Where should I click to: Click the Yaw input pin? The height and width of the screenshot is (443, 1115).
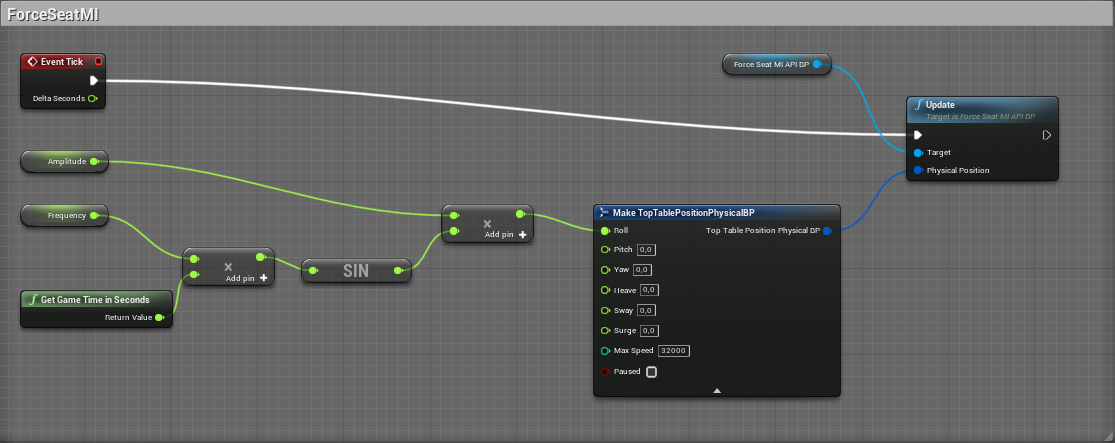604,269
